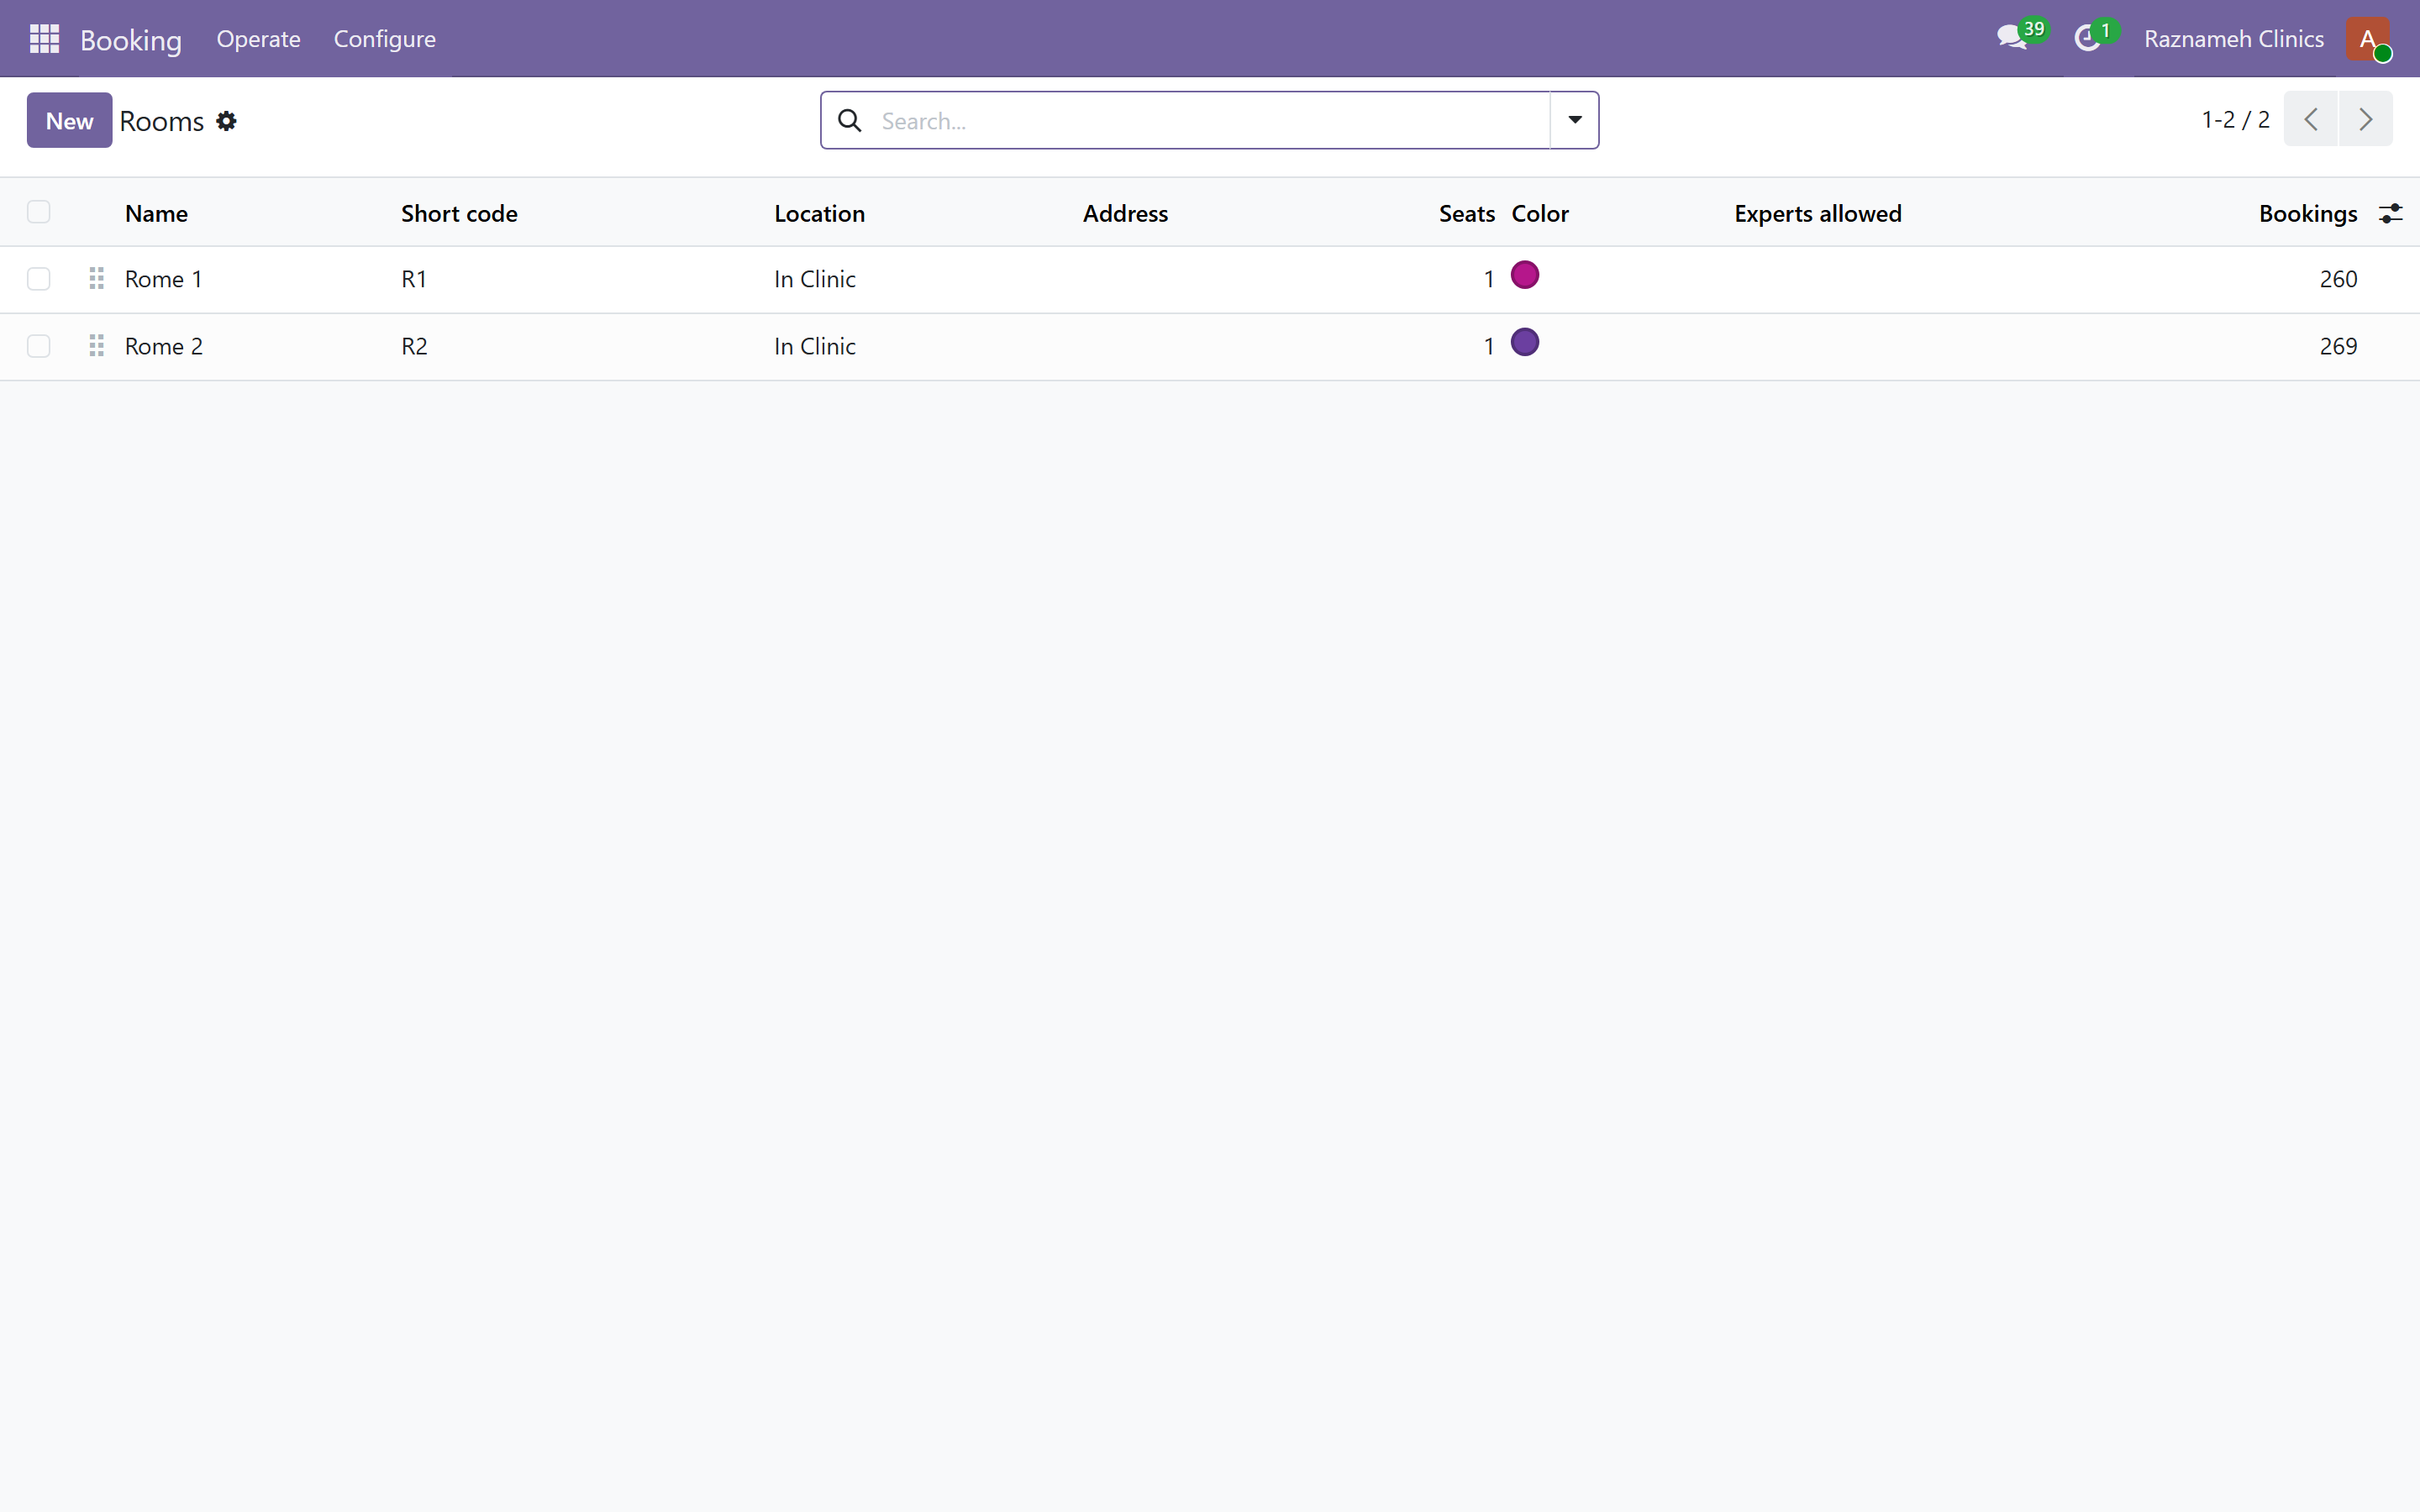Click Rome 1 In Clinic location

814,279
